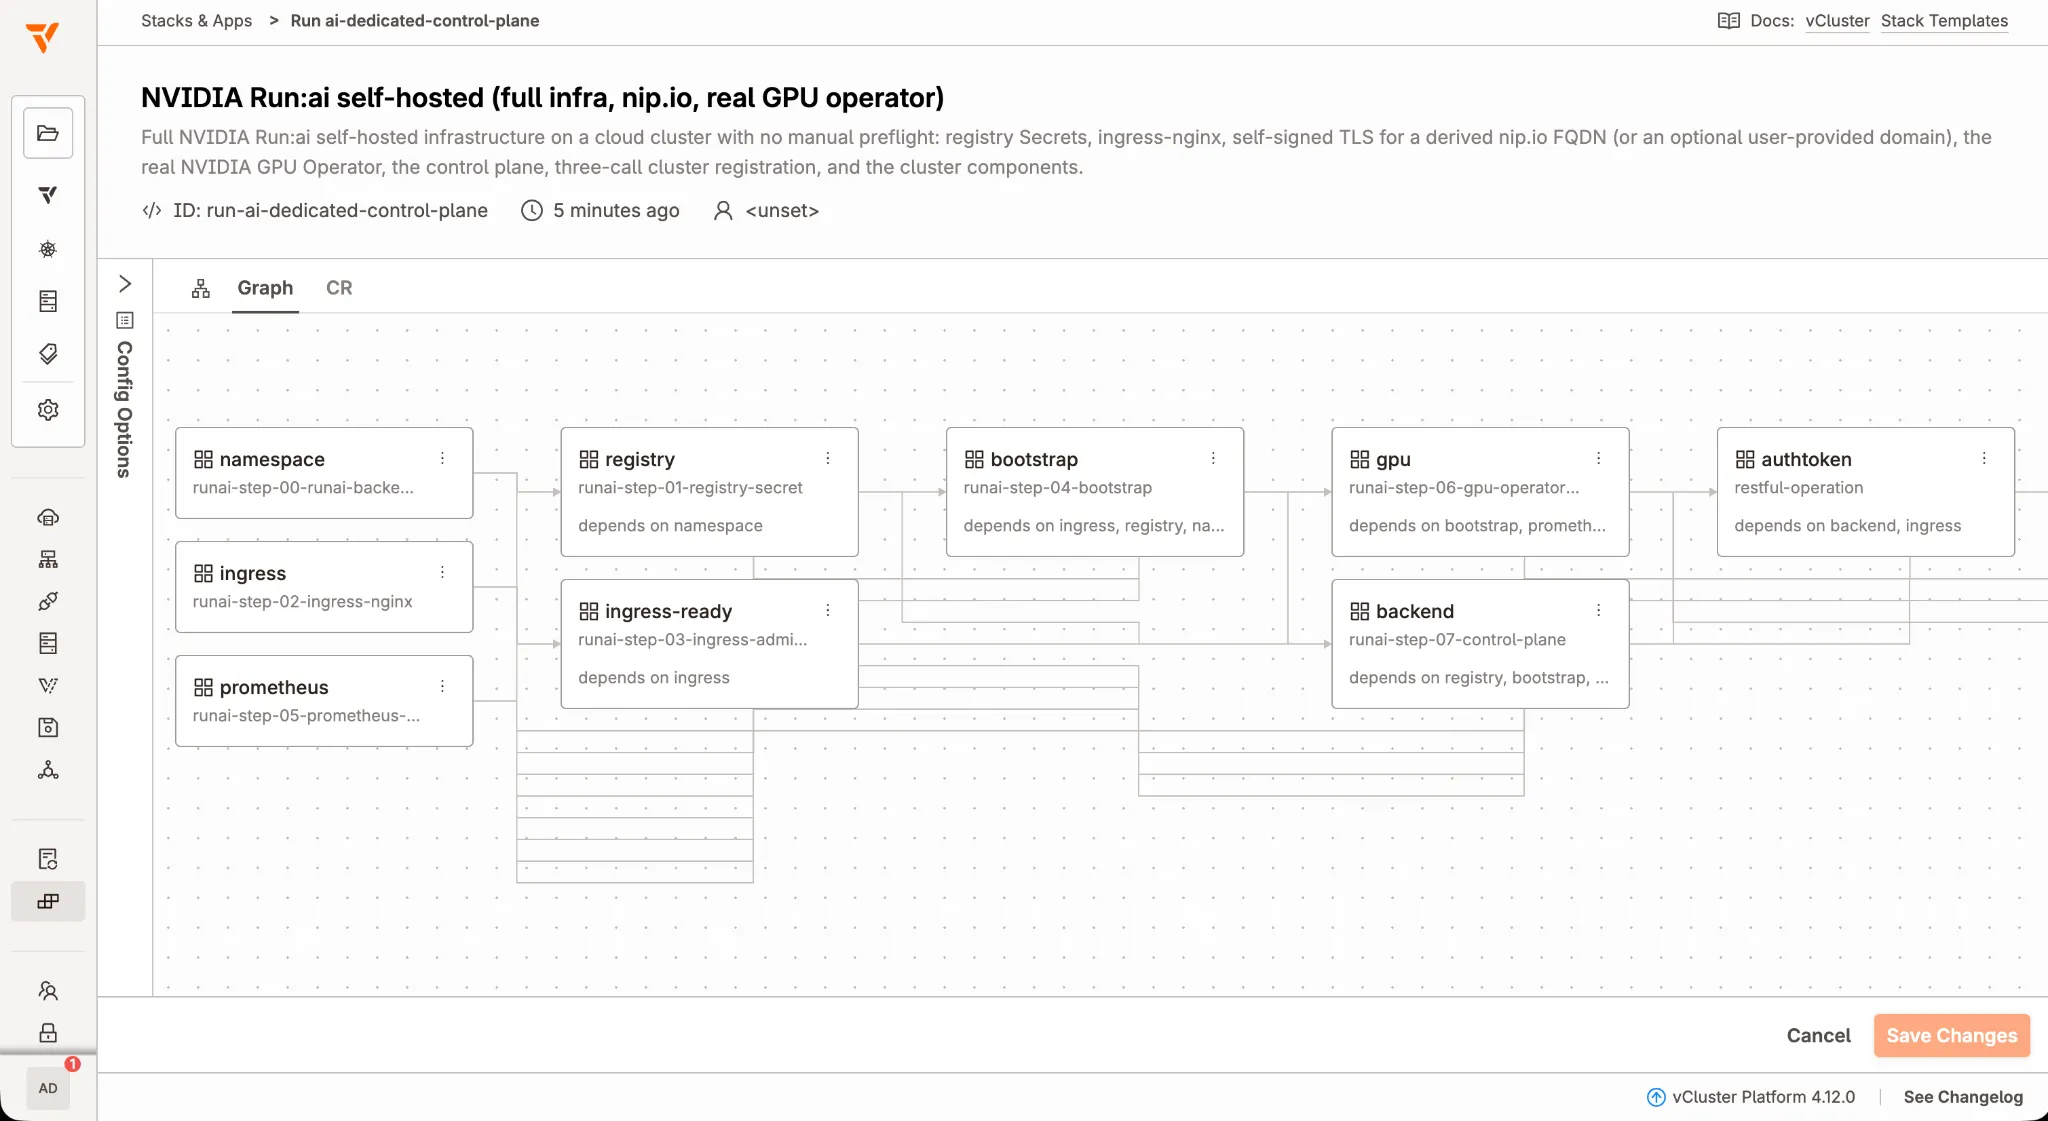2048x1121 pixels.
Task: Click the ID run-ai-dedicated-control-plane text
Action: click(x=330, y=211)
